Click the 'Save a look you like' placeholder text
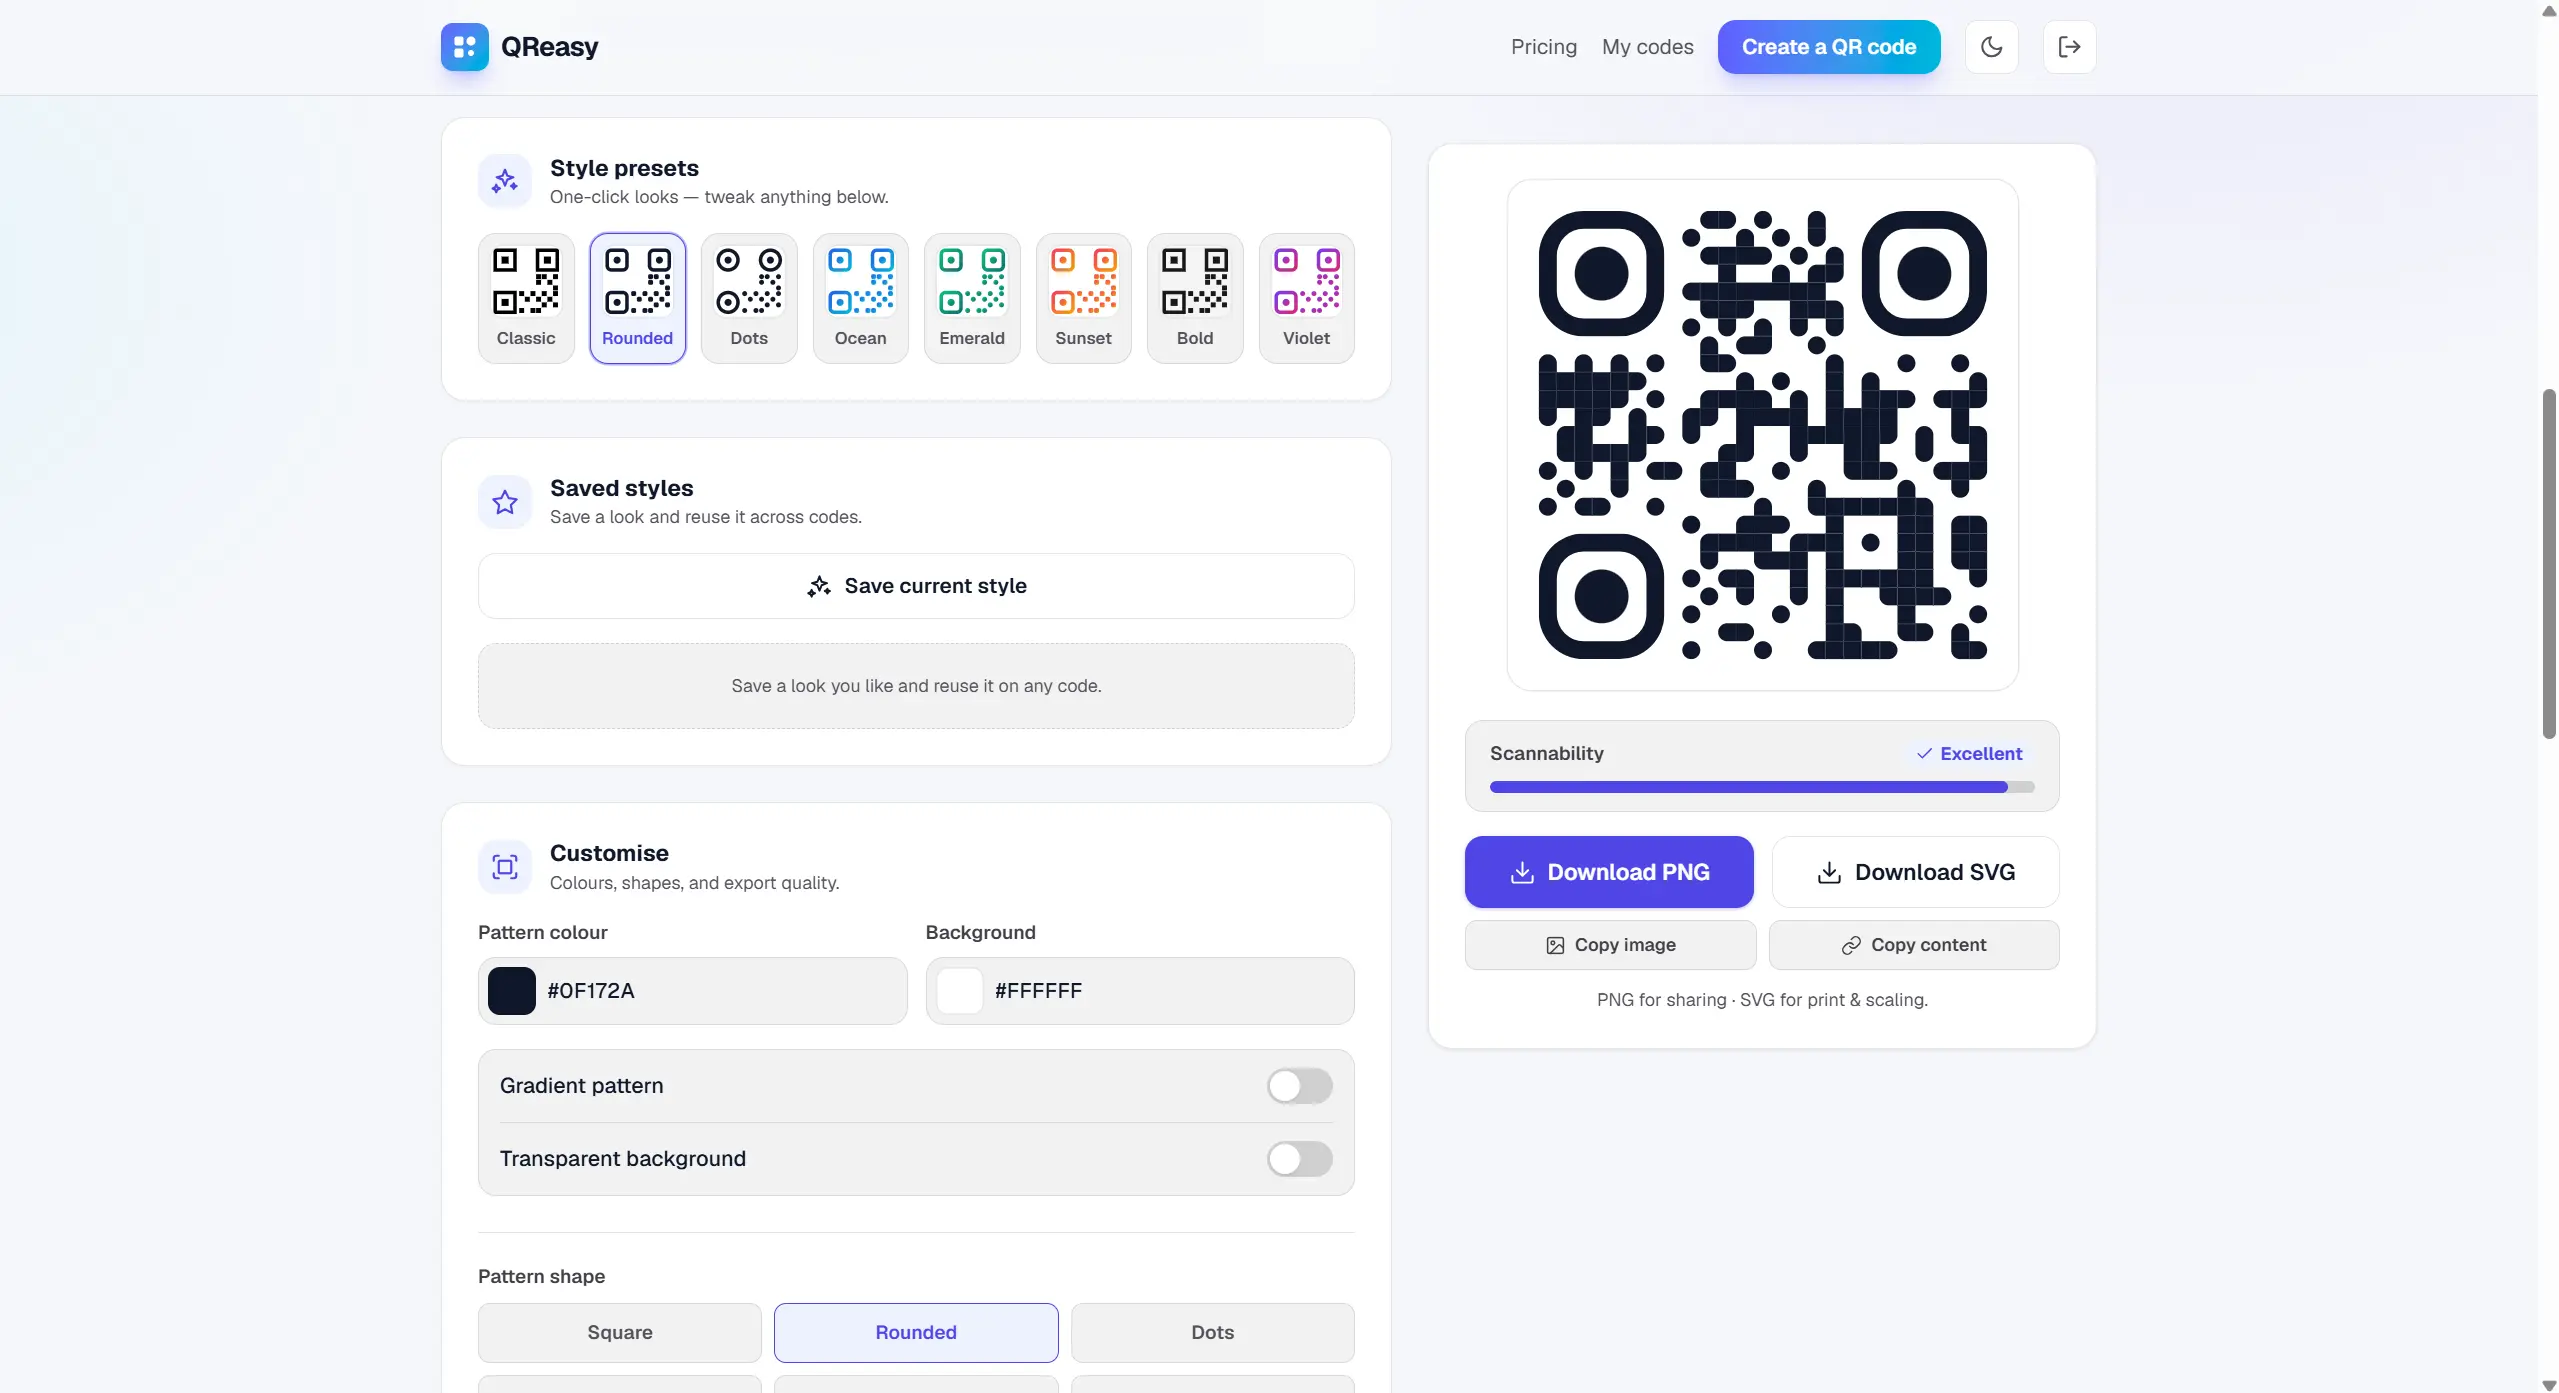2559x1393 pixels. [x=916, y=686]
